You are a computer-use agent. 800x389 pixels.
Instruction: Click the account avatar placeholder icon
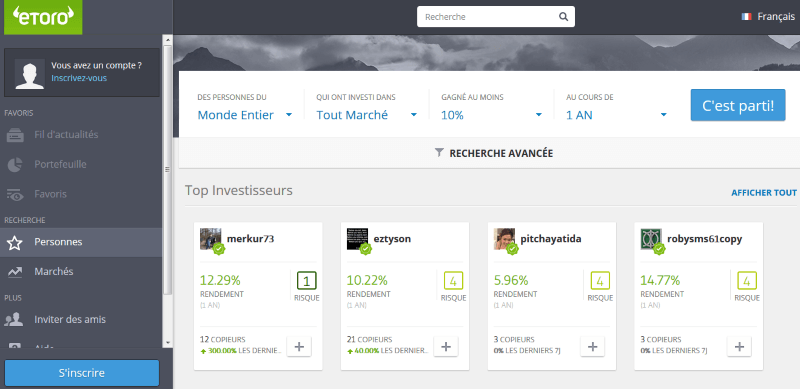(x=29, y=74)
